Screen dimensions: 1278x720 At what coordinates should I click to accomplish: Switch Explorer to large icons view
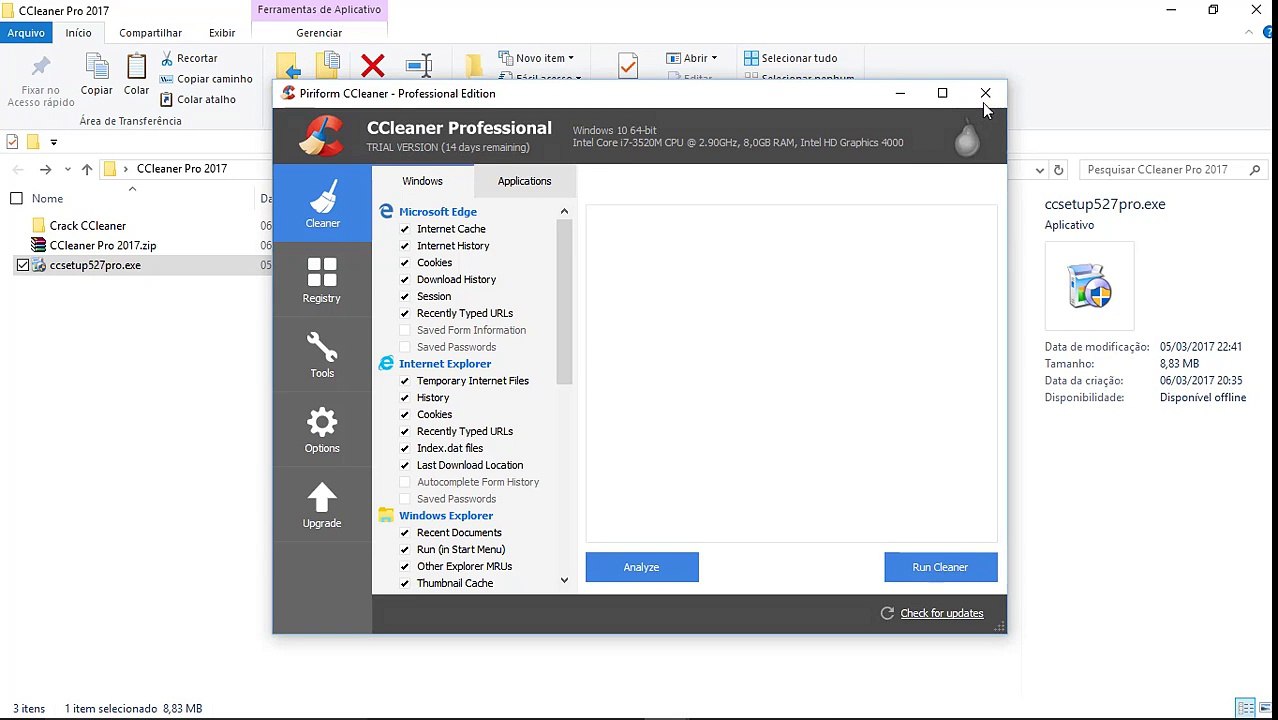coord(1264,708)
